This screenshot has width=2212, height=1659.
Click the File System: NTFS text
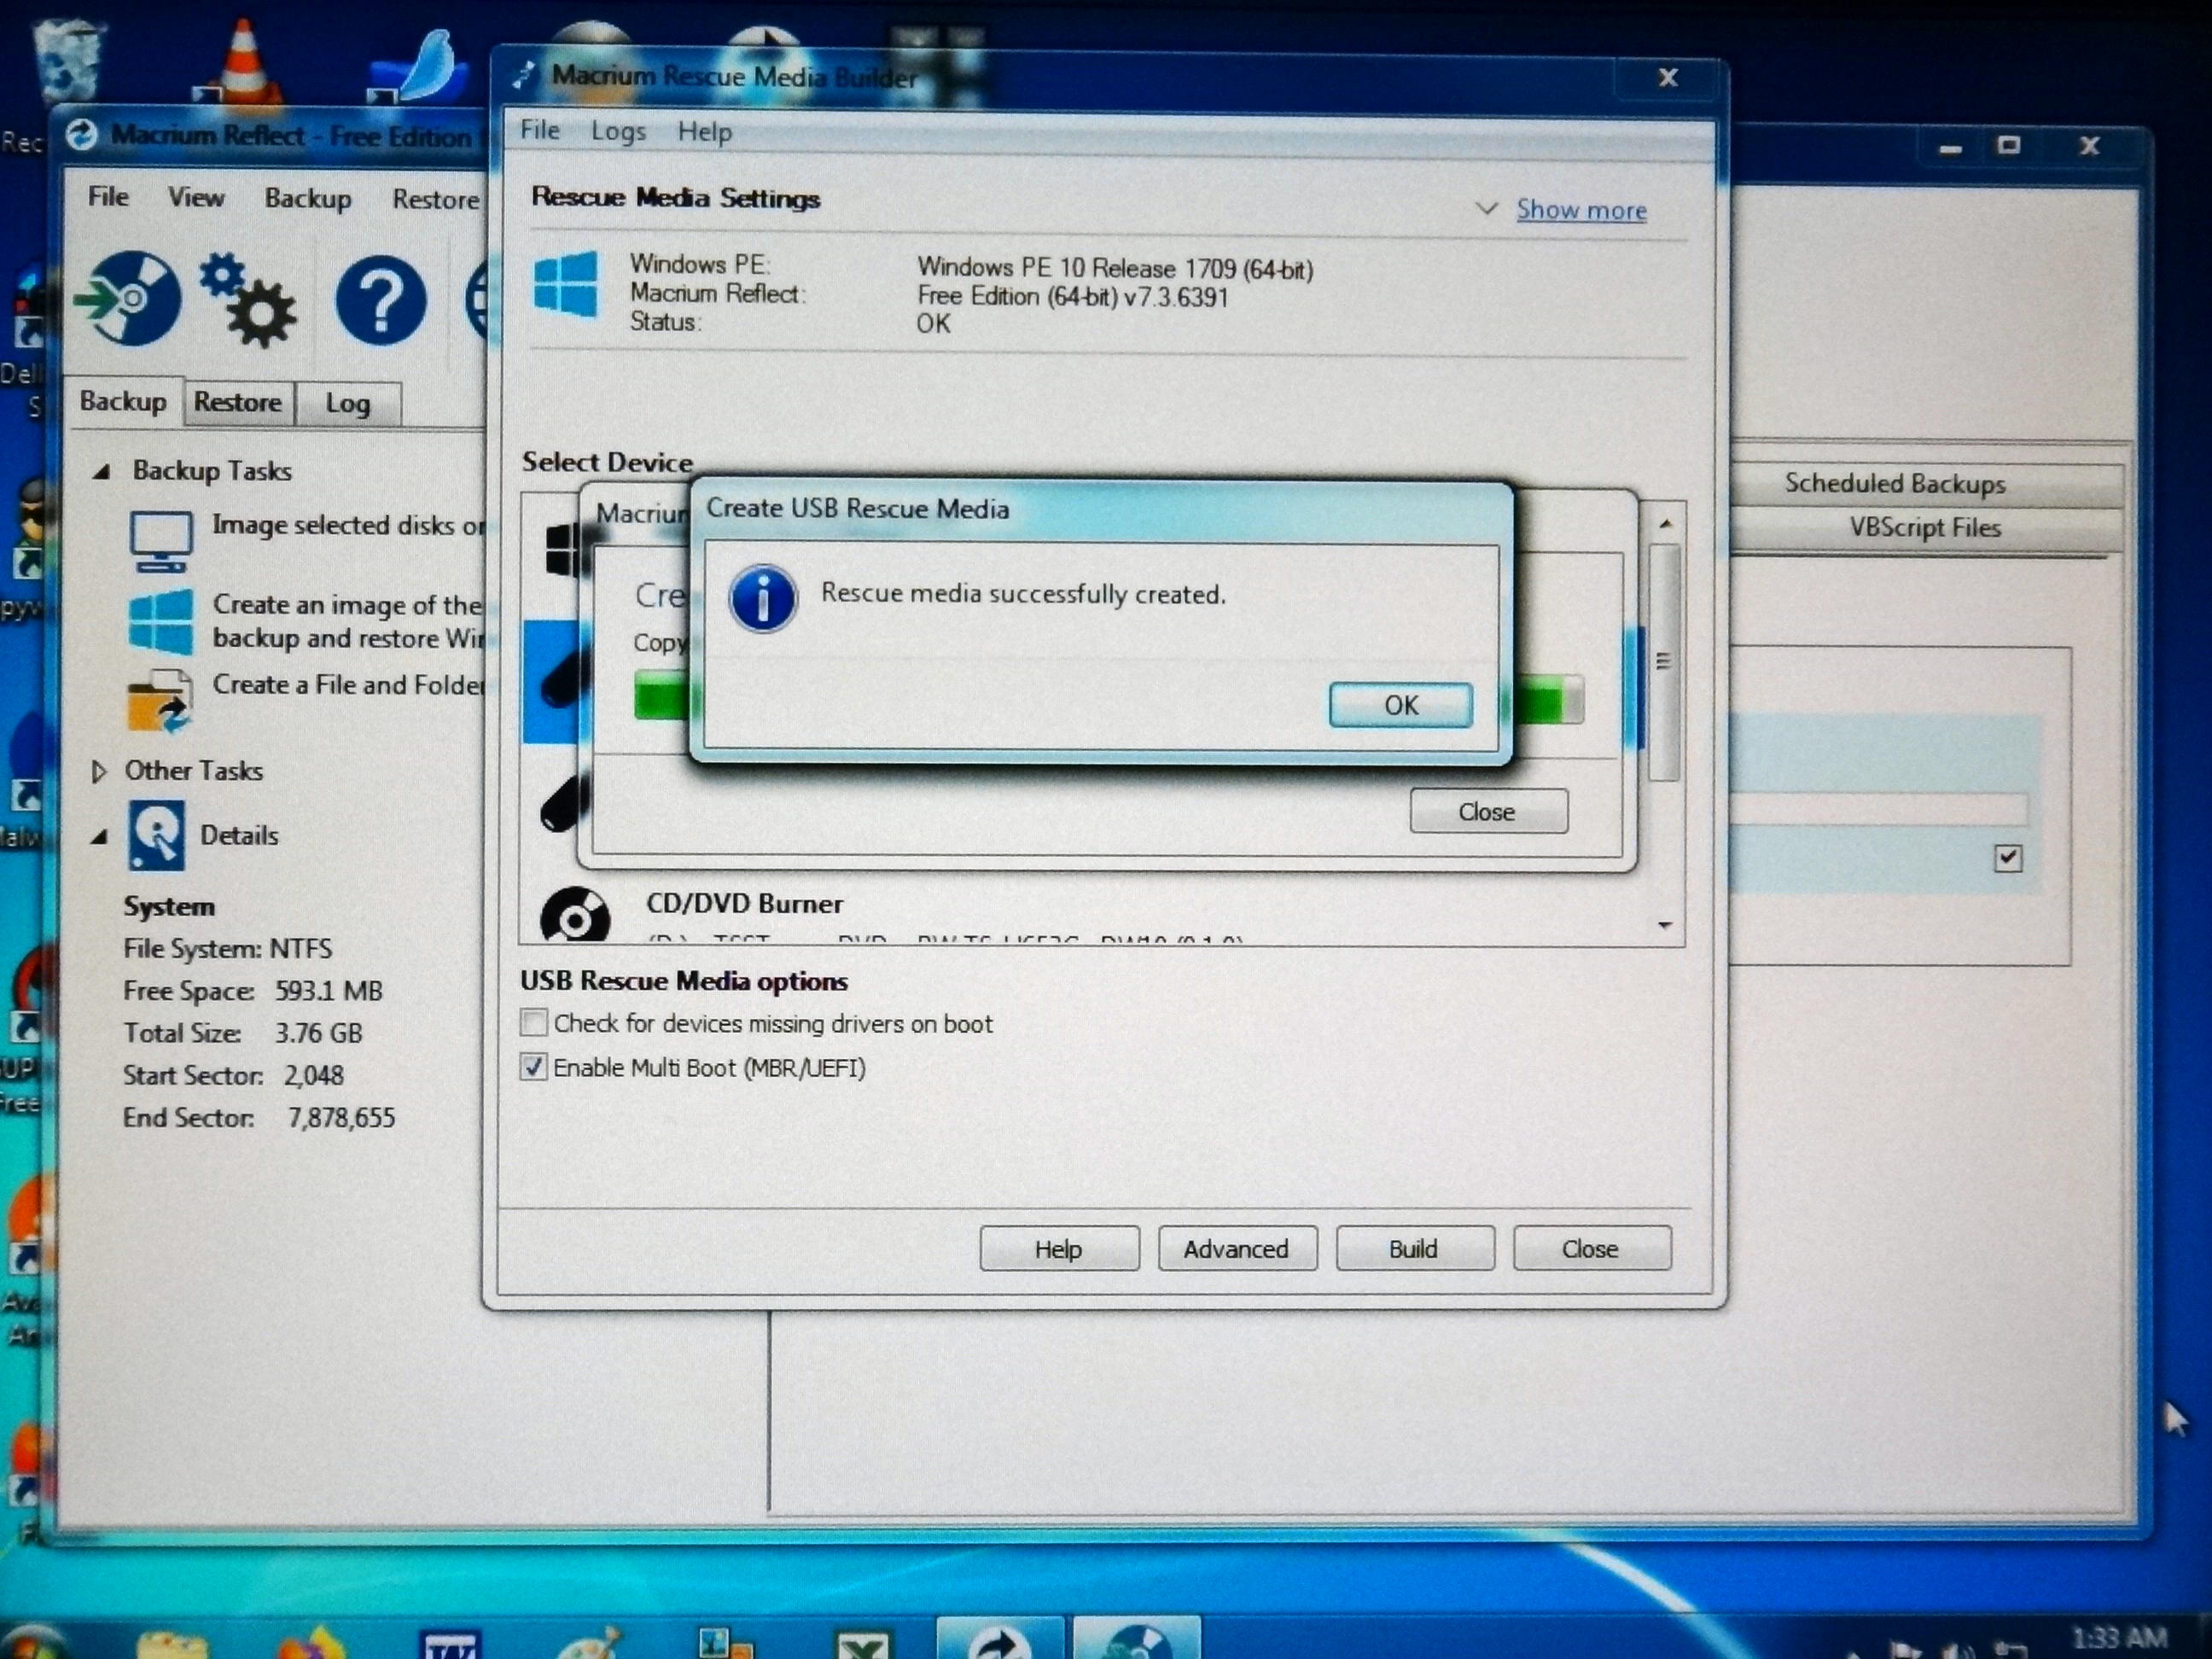coord(228,948)
